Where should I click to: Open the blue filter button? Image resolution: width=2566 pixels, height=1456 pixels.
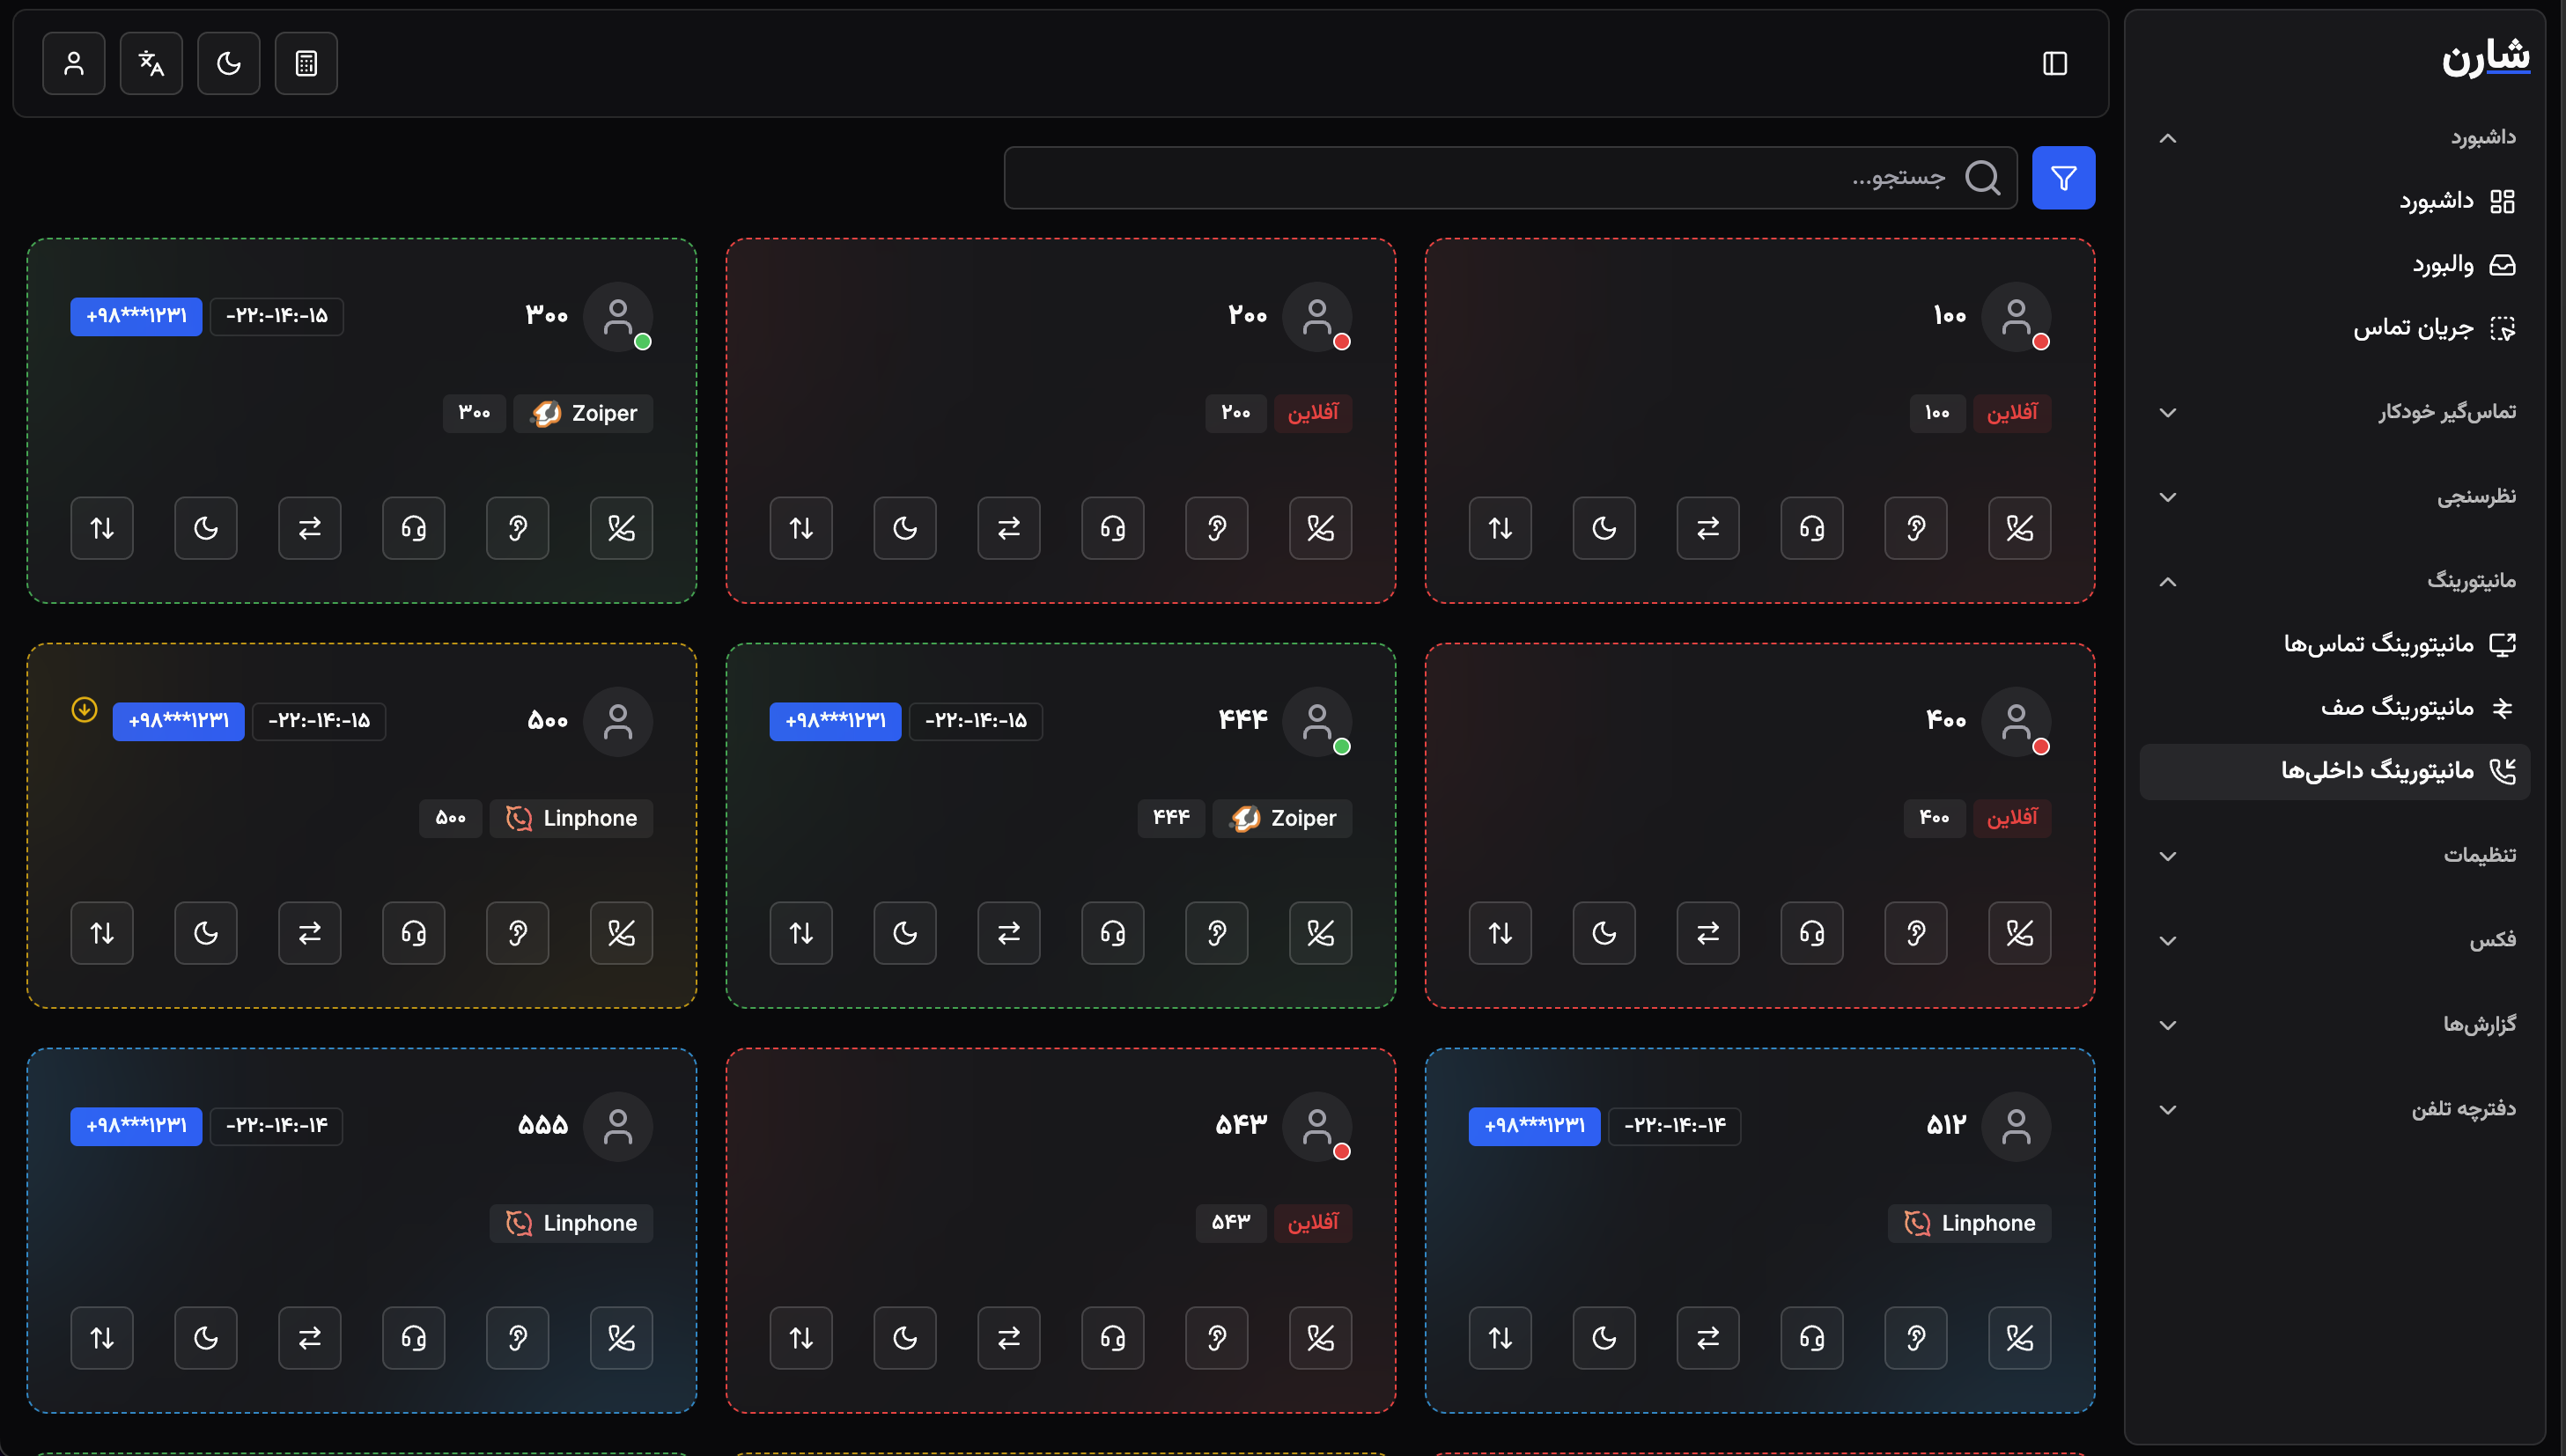[2063, 178]
